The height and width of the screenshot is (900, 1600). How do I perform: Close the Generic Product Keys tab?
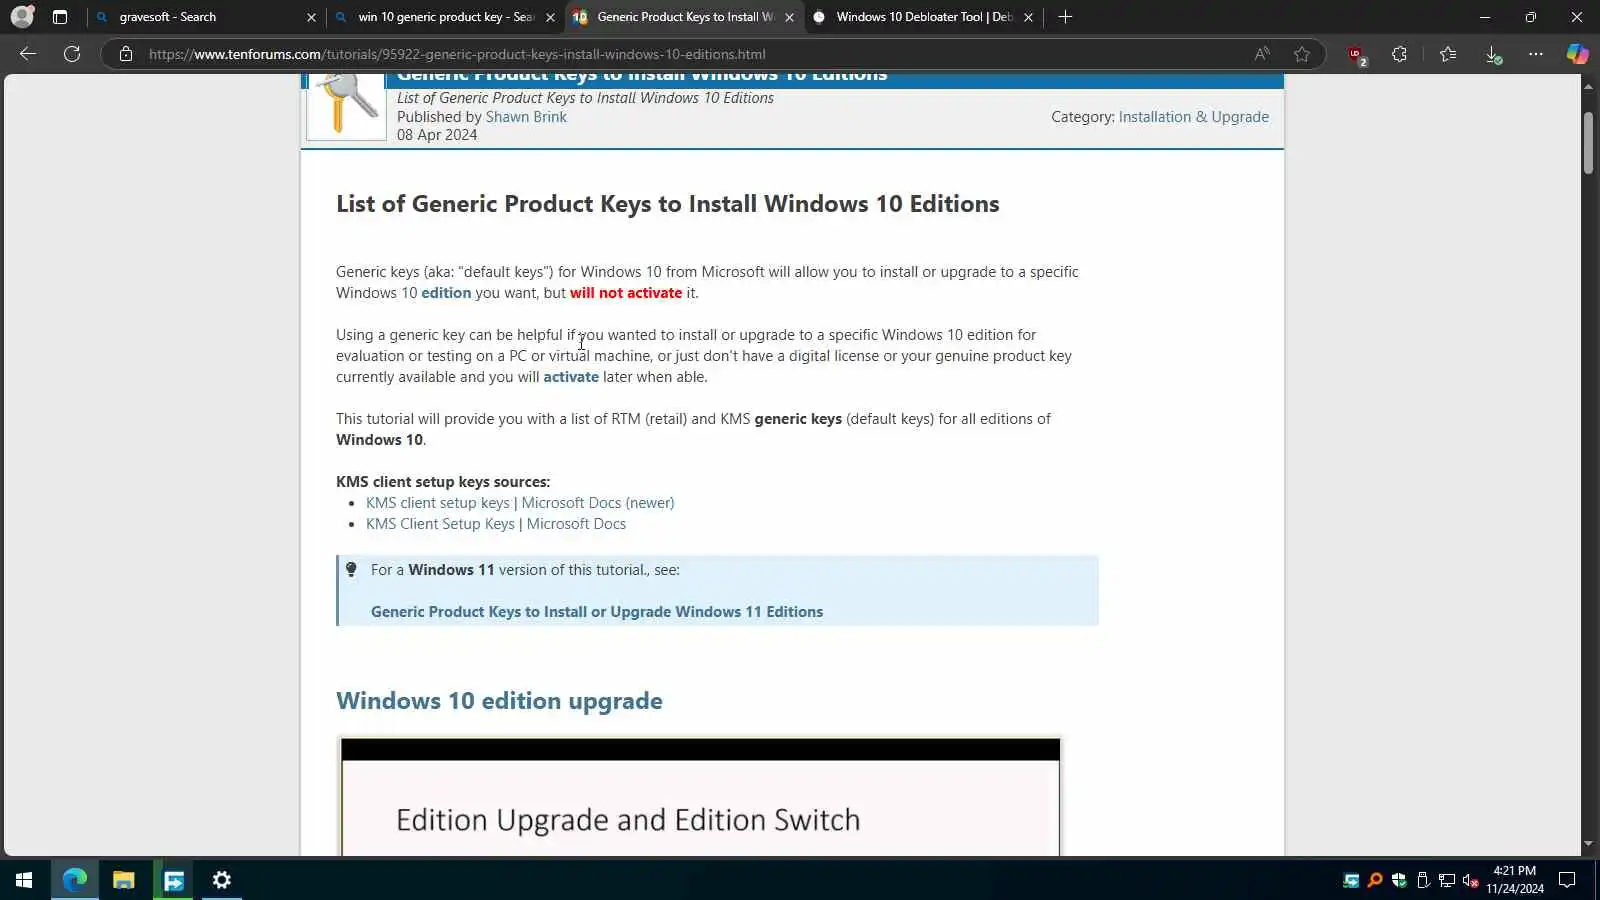[789, 17]
